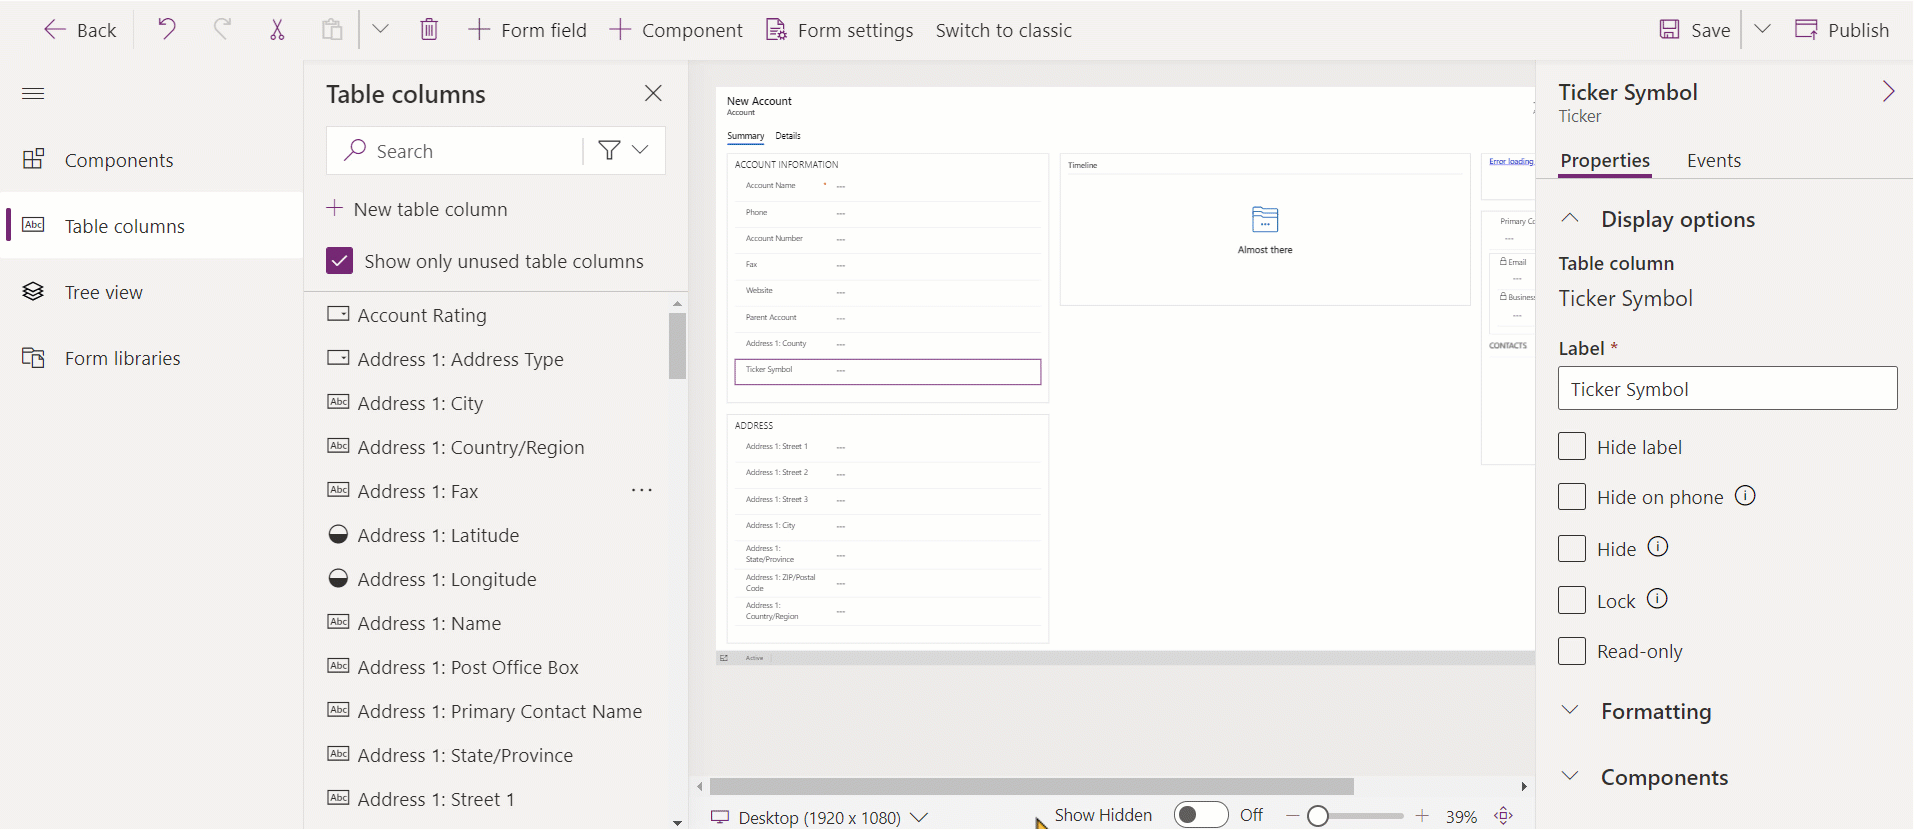Collapse properties pane with right chevron
The image size is (1914, 830).
[x=1888, y=92]
